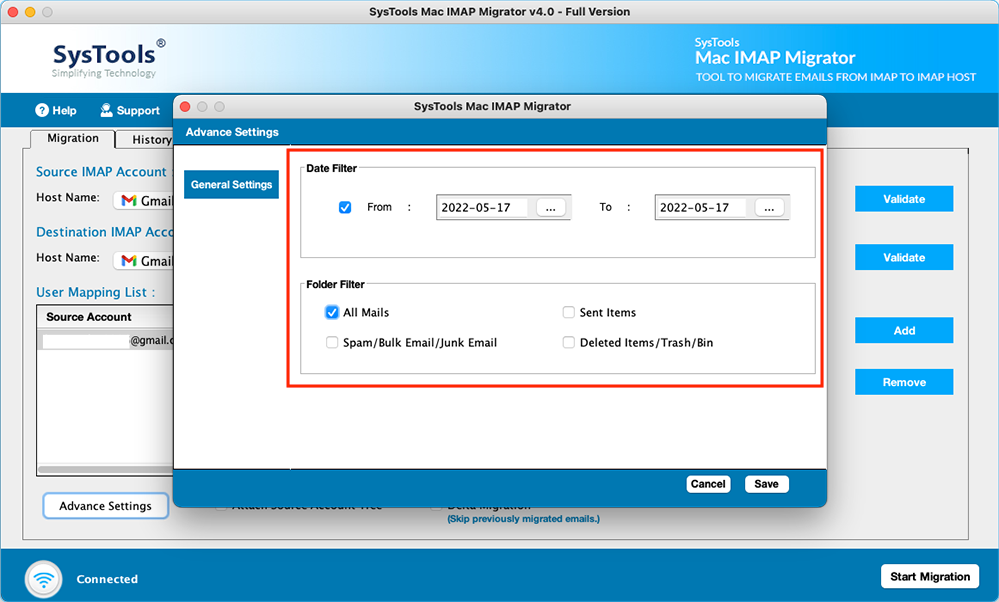Click the Source Account column header

(106, 317)
